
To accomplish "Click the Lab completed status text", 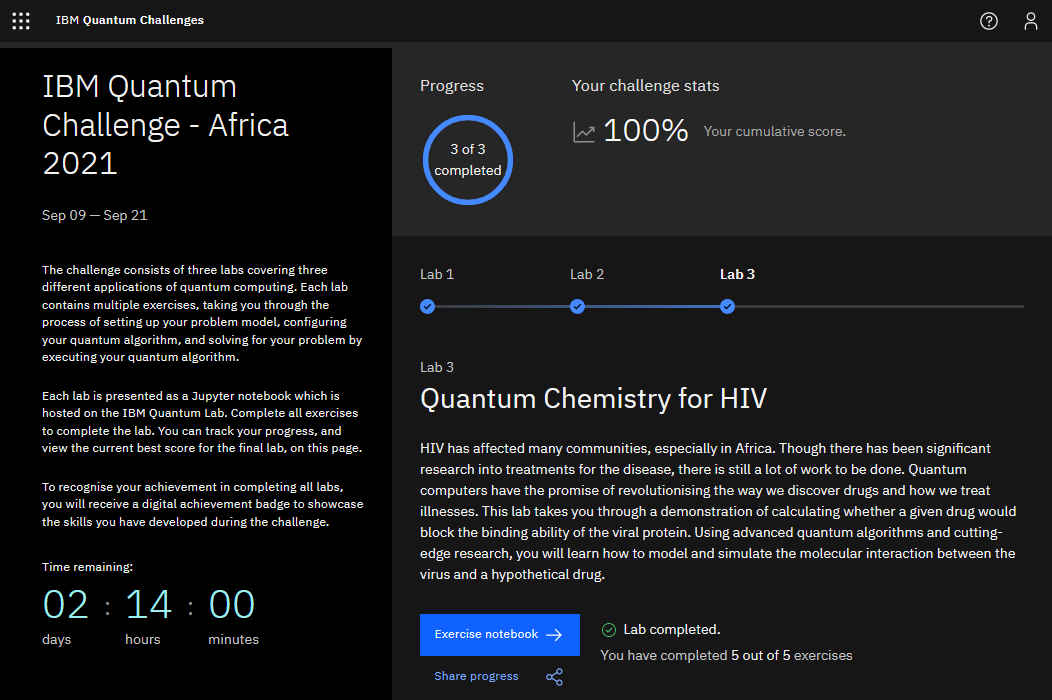I will [672, 630].
